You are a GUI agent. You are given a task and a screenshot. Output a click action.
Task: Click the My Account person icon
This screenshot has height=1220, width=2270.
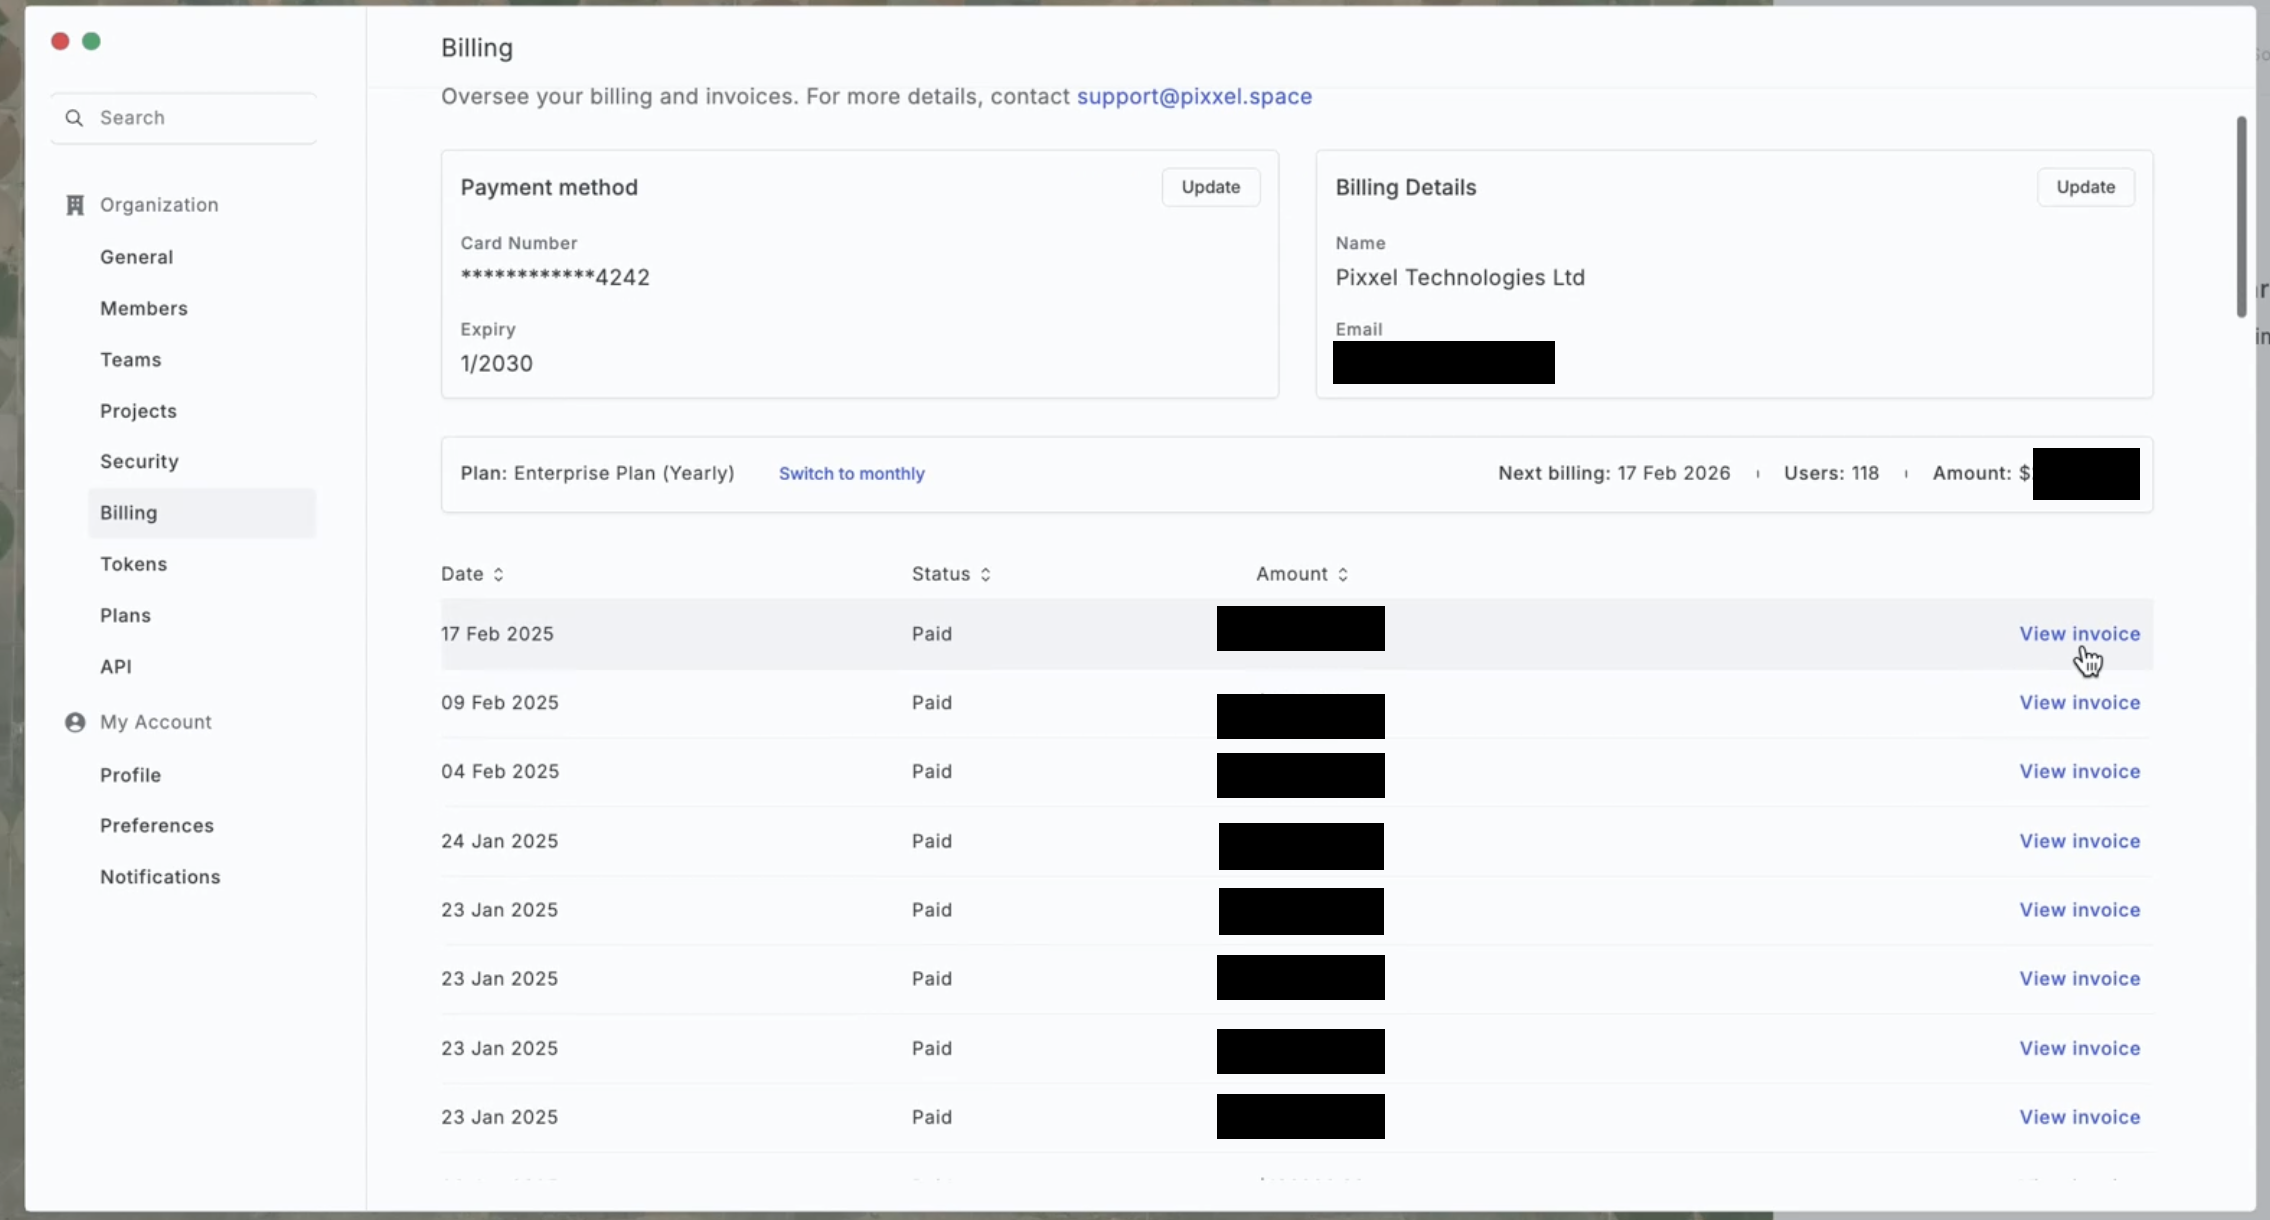75,722
